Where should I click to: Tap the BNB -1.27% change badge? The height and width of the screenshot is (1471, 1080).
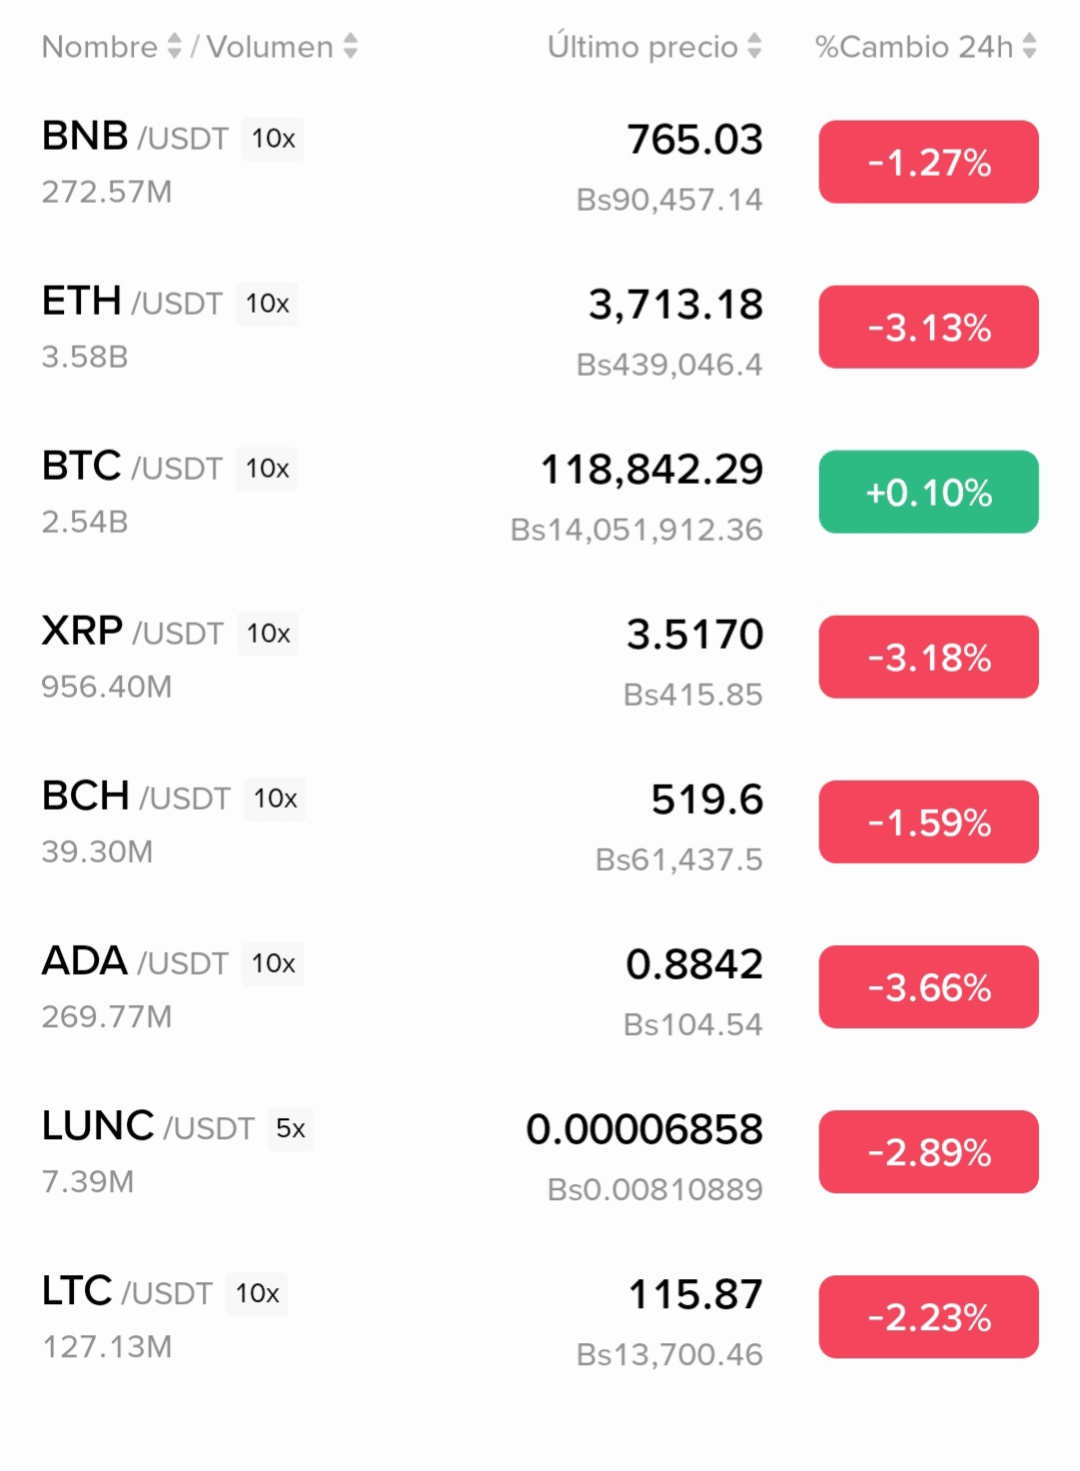point(929,162)
